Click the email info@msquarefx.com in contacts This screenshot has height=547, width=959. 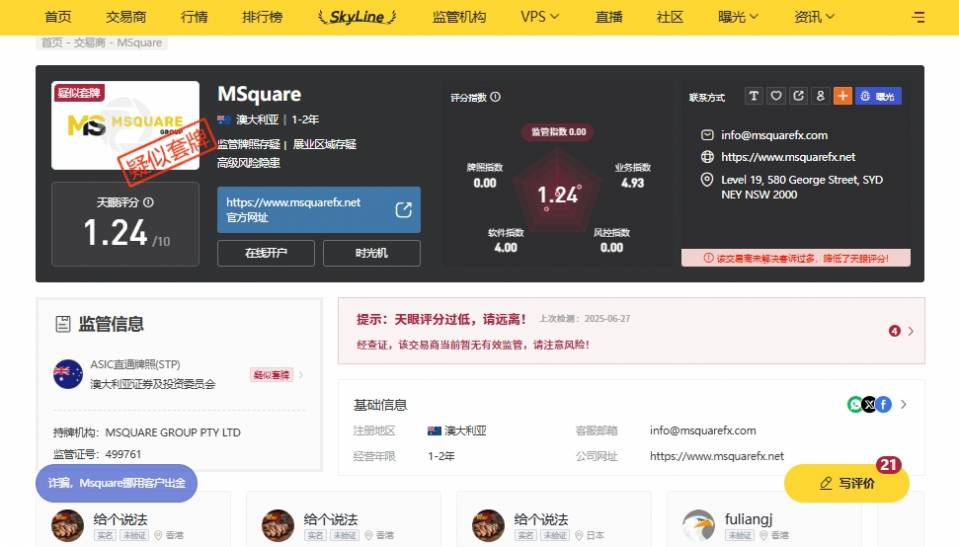tap(774, 135)
